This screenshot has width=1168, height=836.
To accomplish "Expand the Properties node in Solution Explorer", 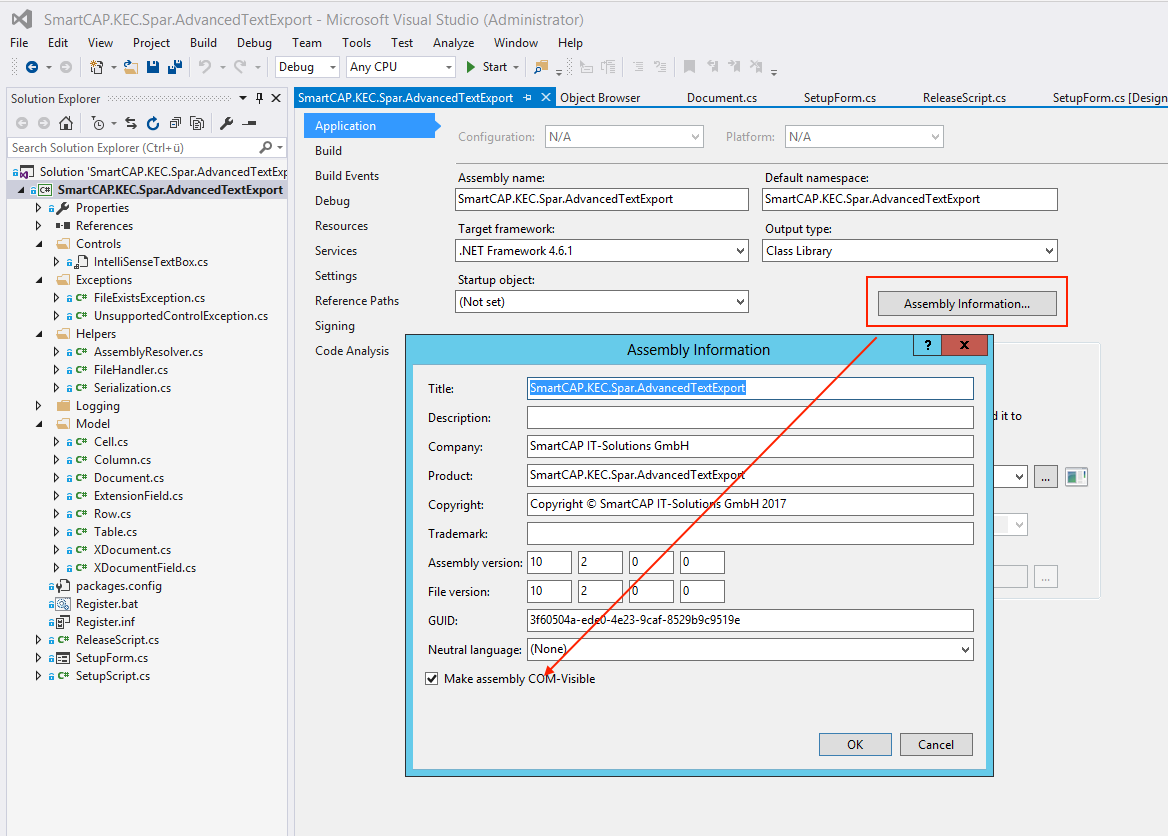I will pos(39,208).
